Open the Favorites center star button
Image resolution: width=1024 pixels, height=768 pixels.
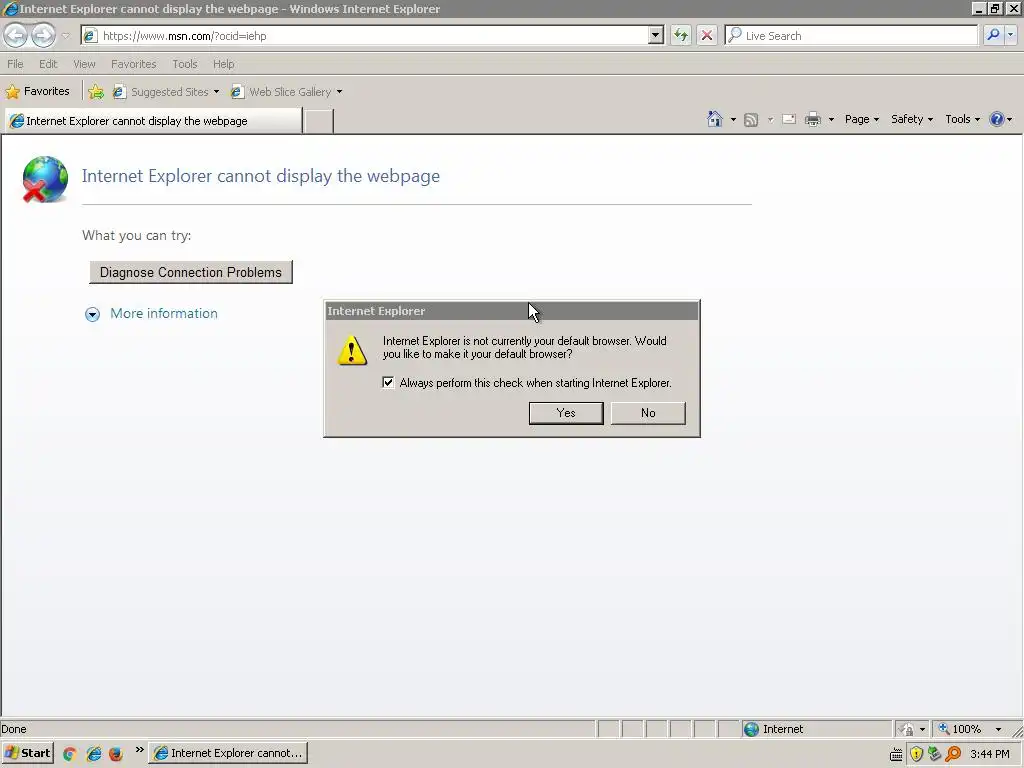pyautogui.click(x=37, y=91)
